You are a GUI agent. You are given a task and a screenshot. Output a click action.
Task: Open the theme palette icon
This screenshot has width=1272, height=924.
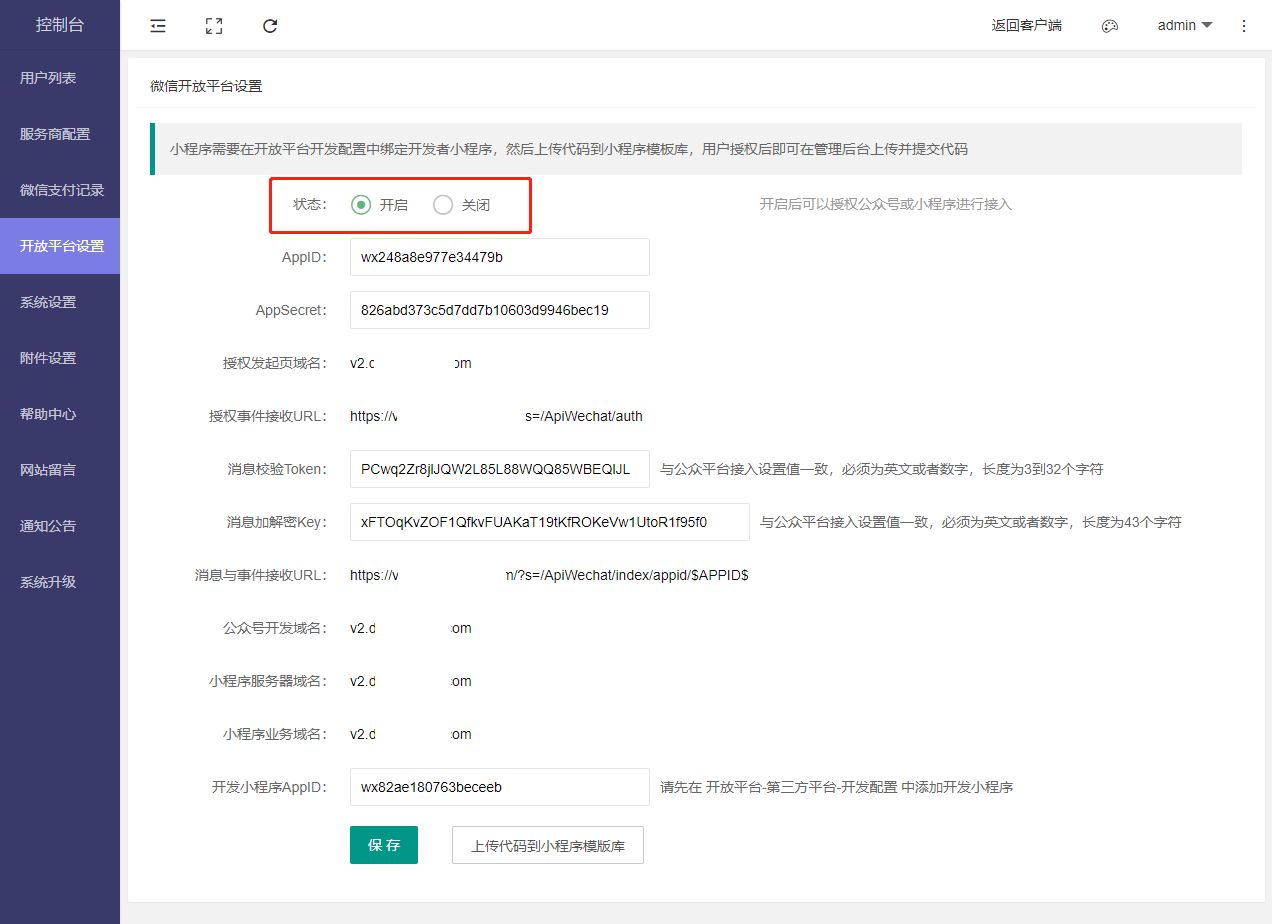click(x=1109, y=26)
